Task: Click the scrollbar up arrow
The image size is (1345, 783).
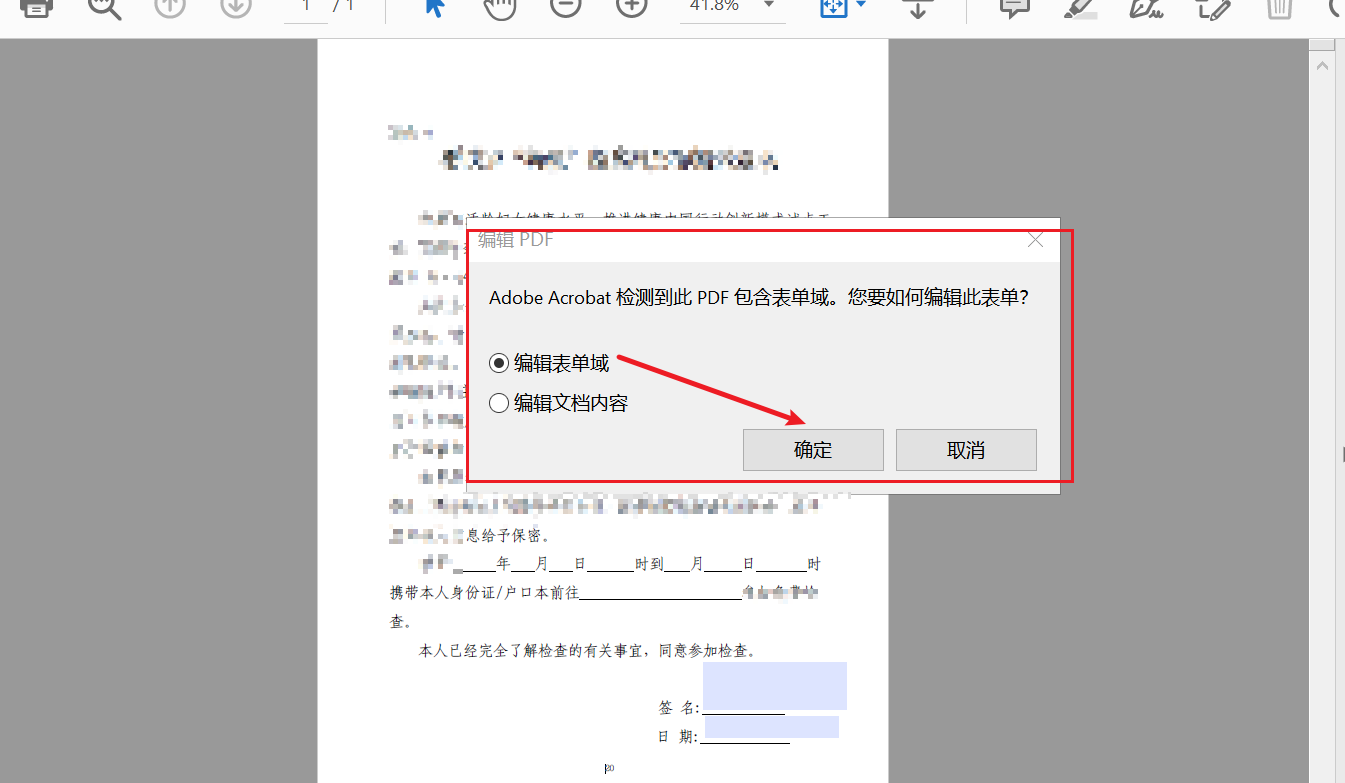Action: coord(1322,65)
